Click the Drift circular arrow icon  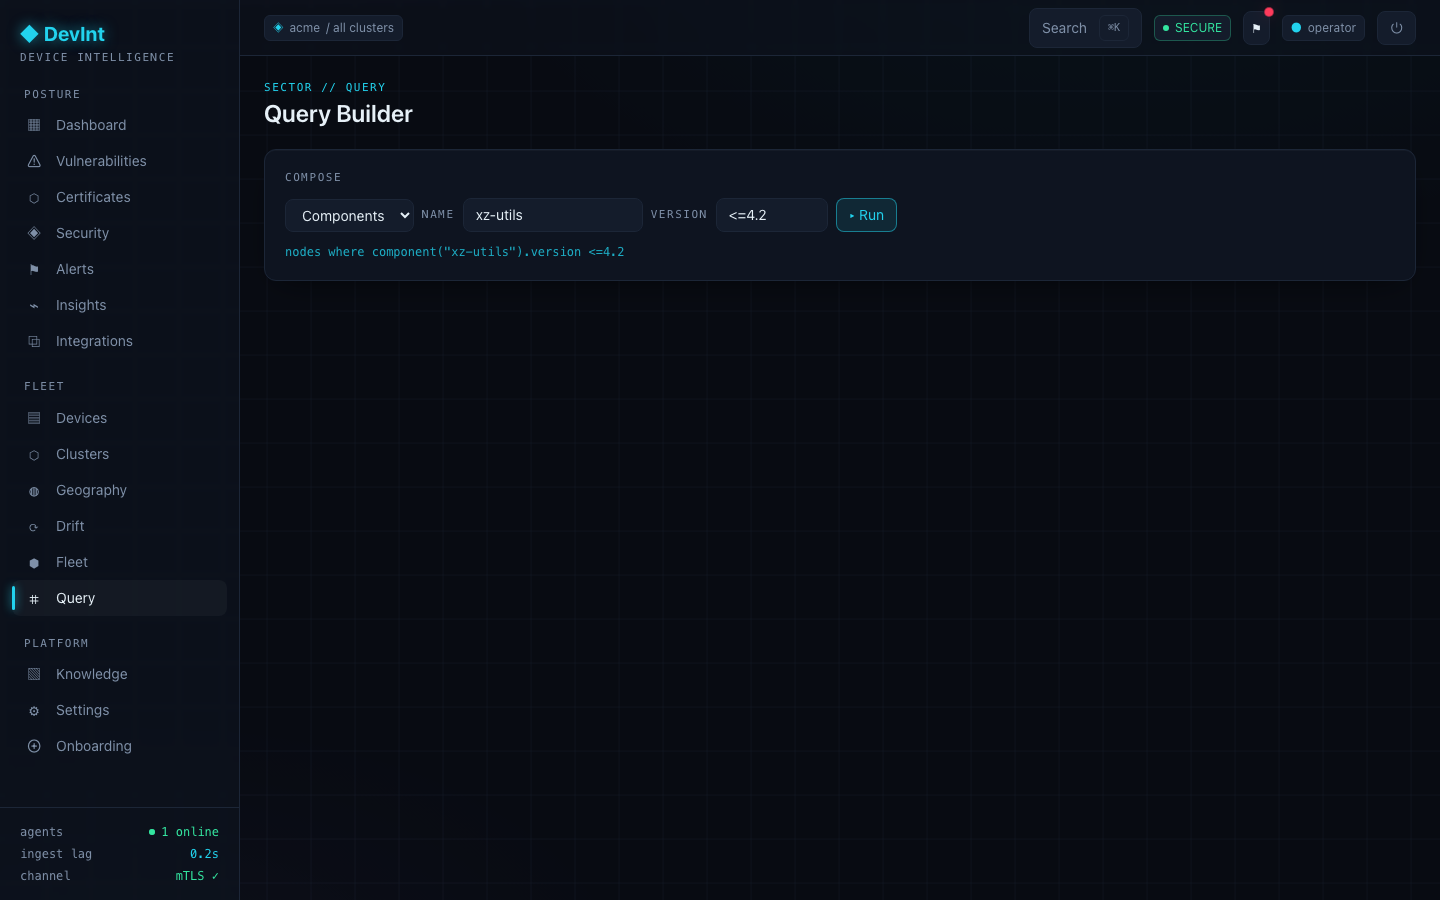coord(34,527)
